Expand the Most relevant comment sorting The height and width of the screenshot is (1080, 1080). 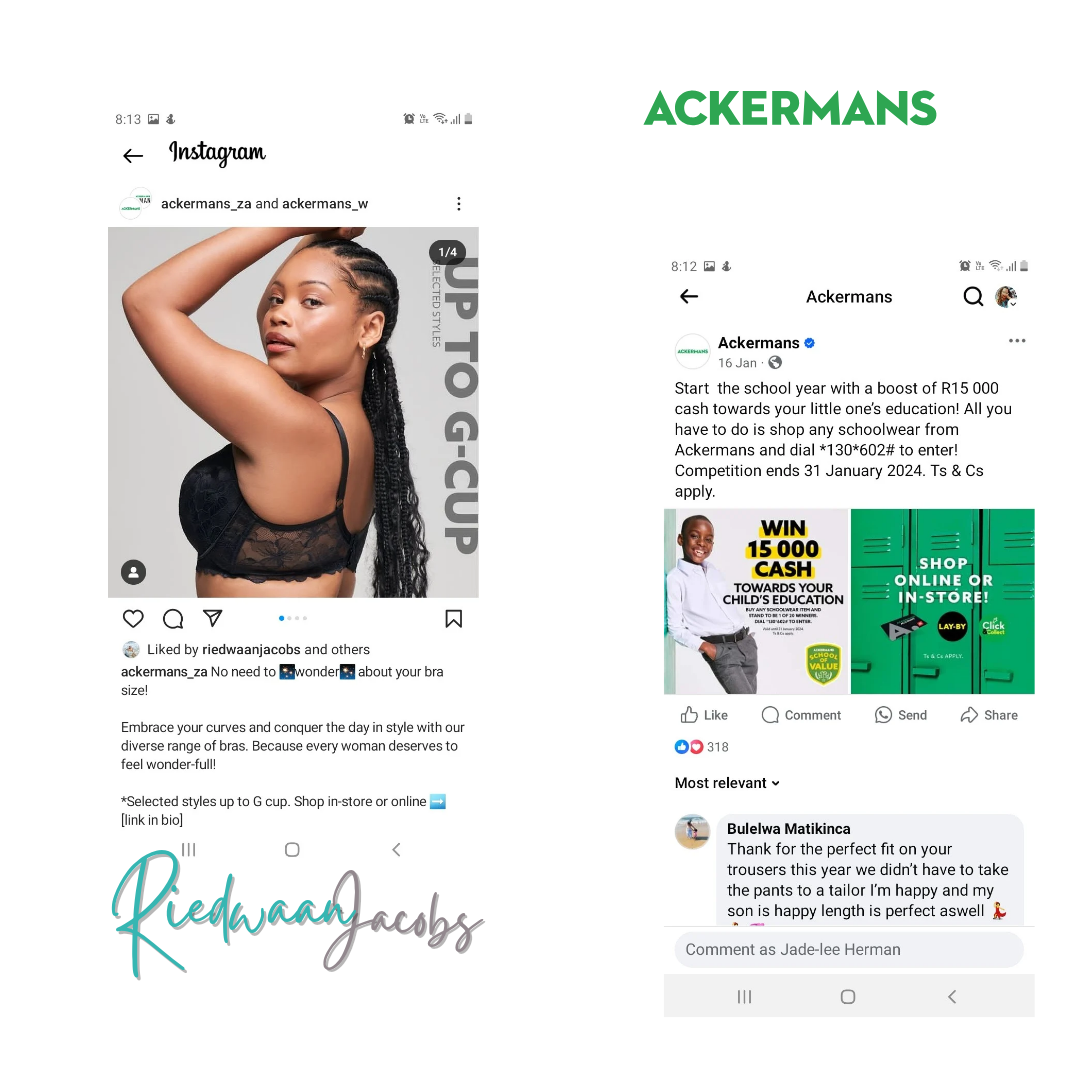click(727, 783)
